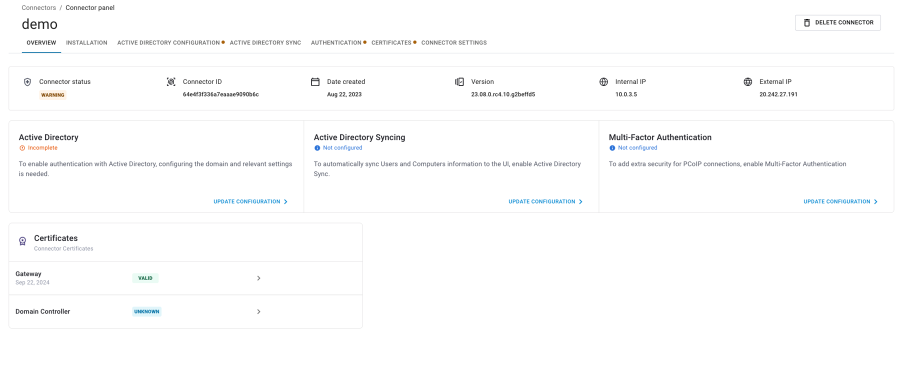The width and height of the screenshot is (900, 372).
Task: Click the trash icon on Delete Connector
Action: 806,23
